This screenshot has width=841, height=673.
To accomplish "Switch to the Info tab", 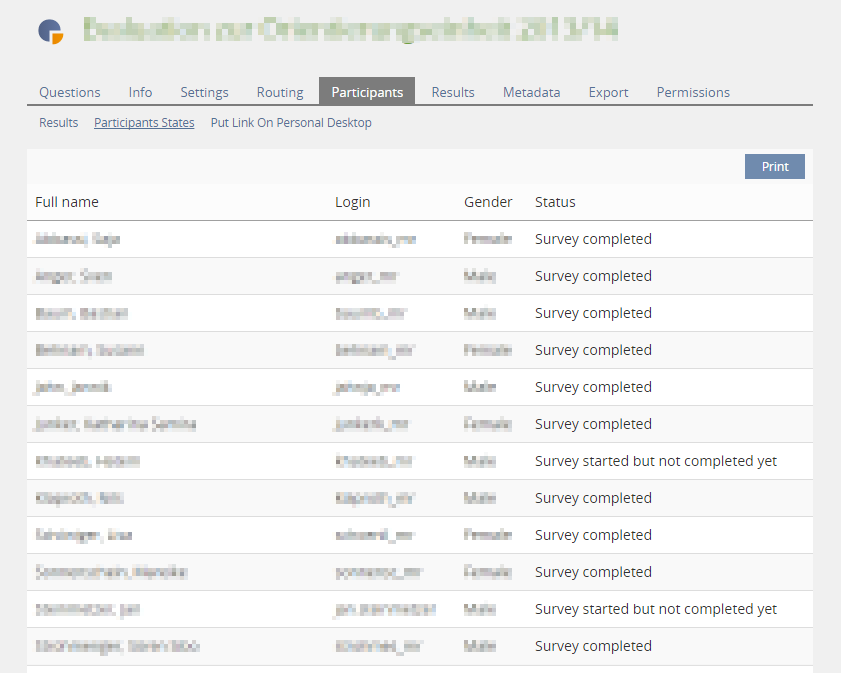I will click(140, 92).
